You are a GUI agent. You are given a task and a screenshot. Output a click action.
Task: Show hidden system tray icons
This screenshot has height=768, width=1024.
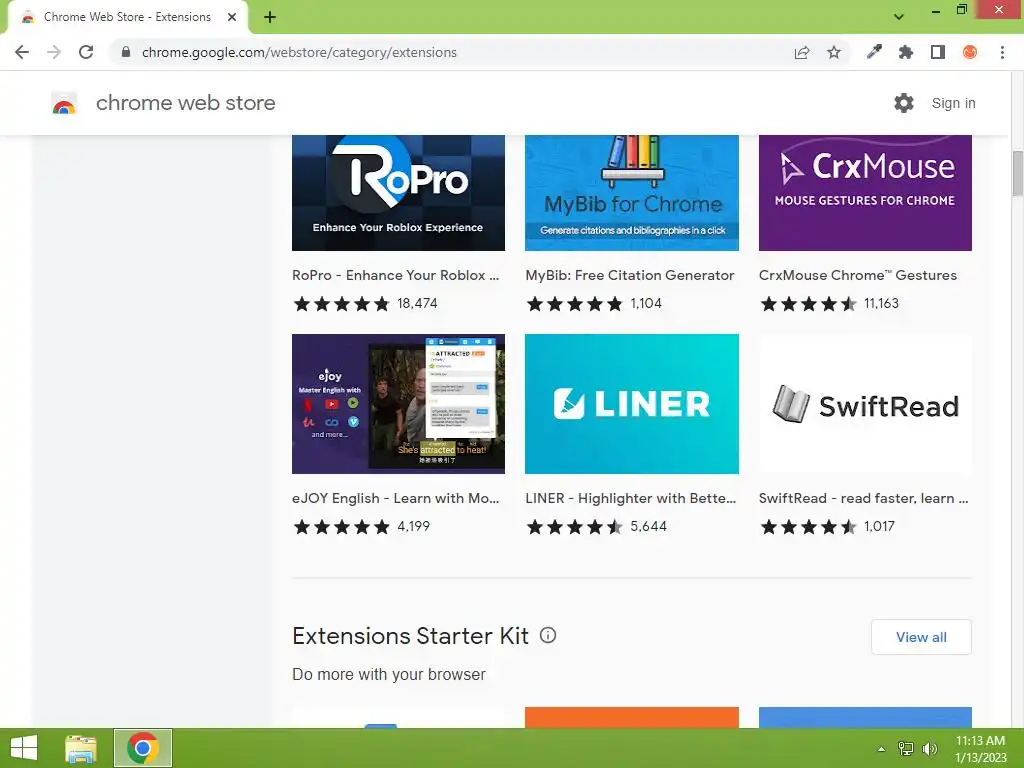point(881,749)
